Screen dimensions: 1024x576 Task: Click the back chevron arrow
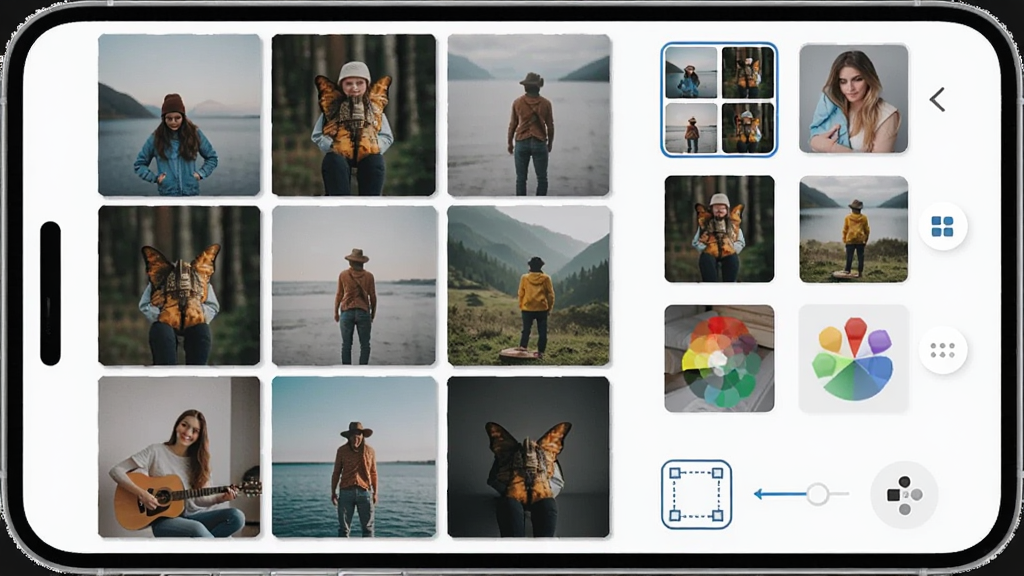tap(938, 100)
